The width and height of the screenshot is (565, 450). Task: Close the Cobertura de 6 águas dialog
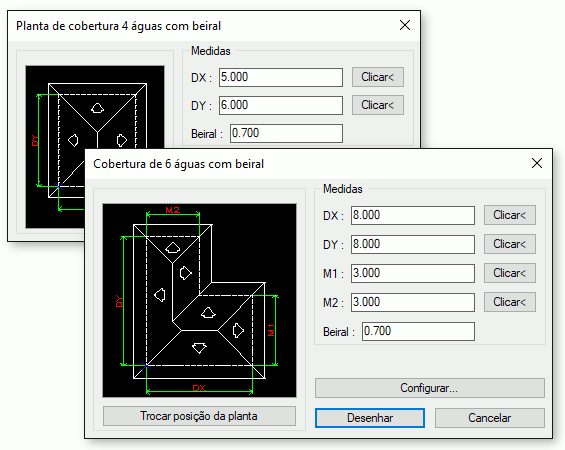point(537,163)
